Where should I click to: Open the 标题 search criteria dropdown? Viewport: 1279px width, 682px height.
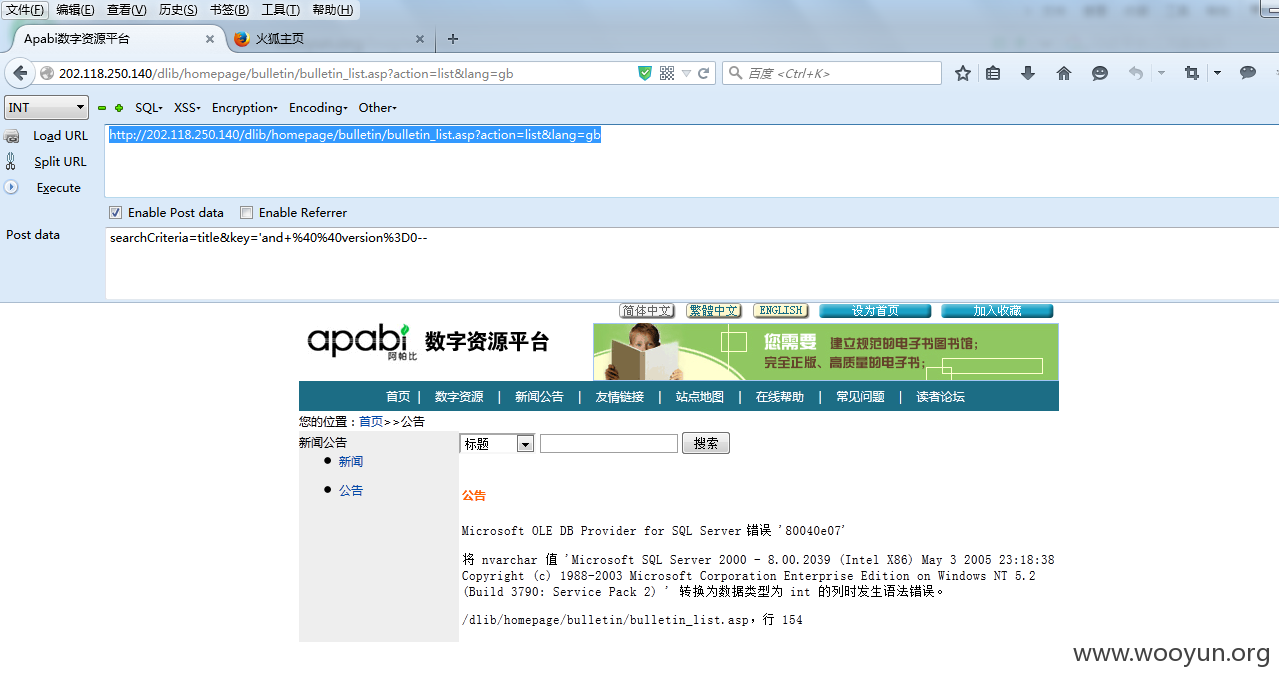(x=497, y=443)
